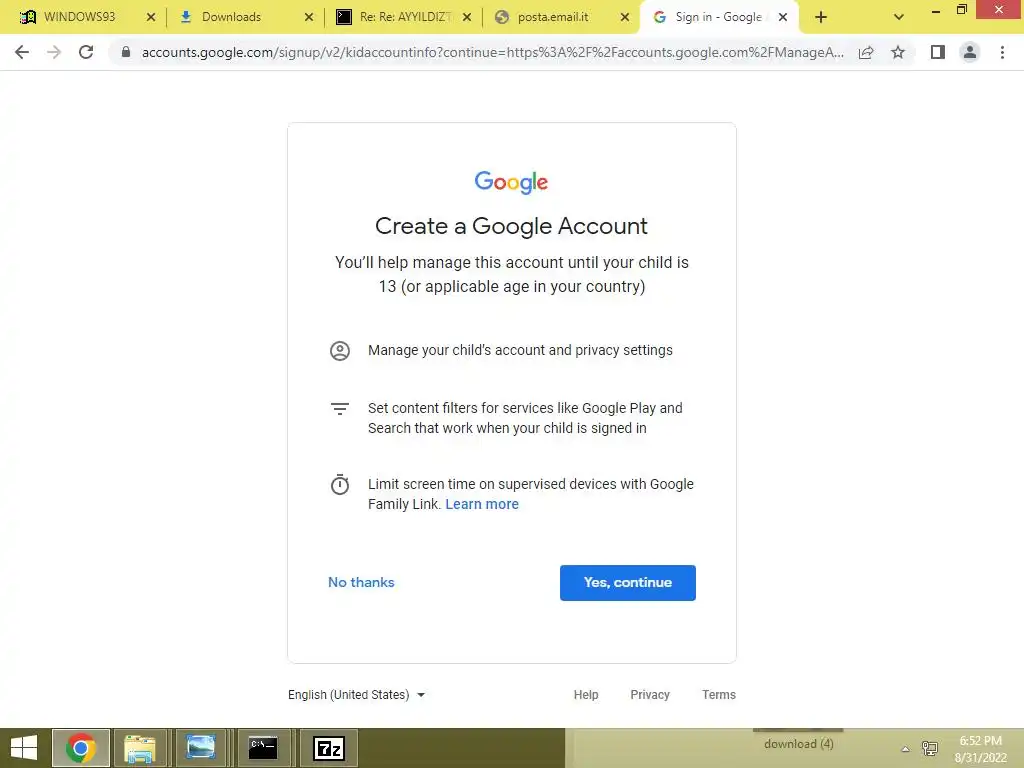Switch to Re: Re: AYYILDIZ tab
This screenshot has height=768, width=1024.
point(404,17)
